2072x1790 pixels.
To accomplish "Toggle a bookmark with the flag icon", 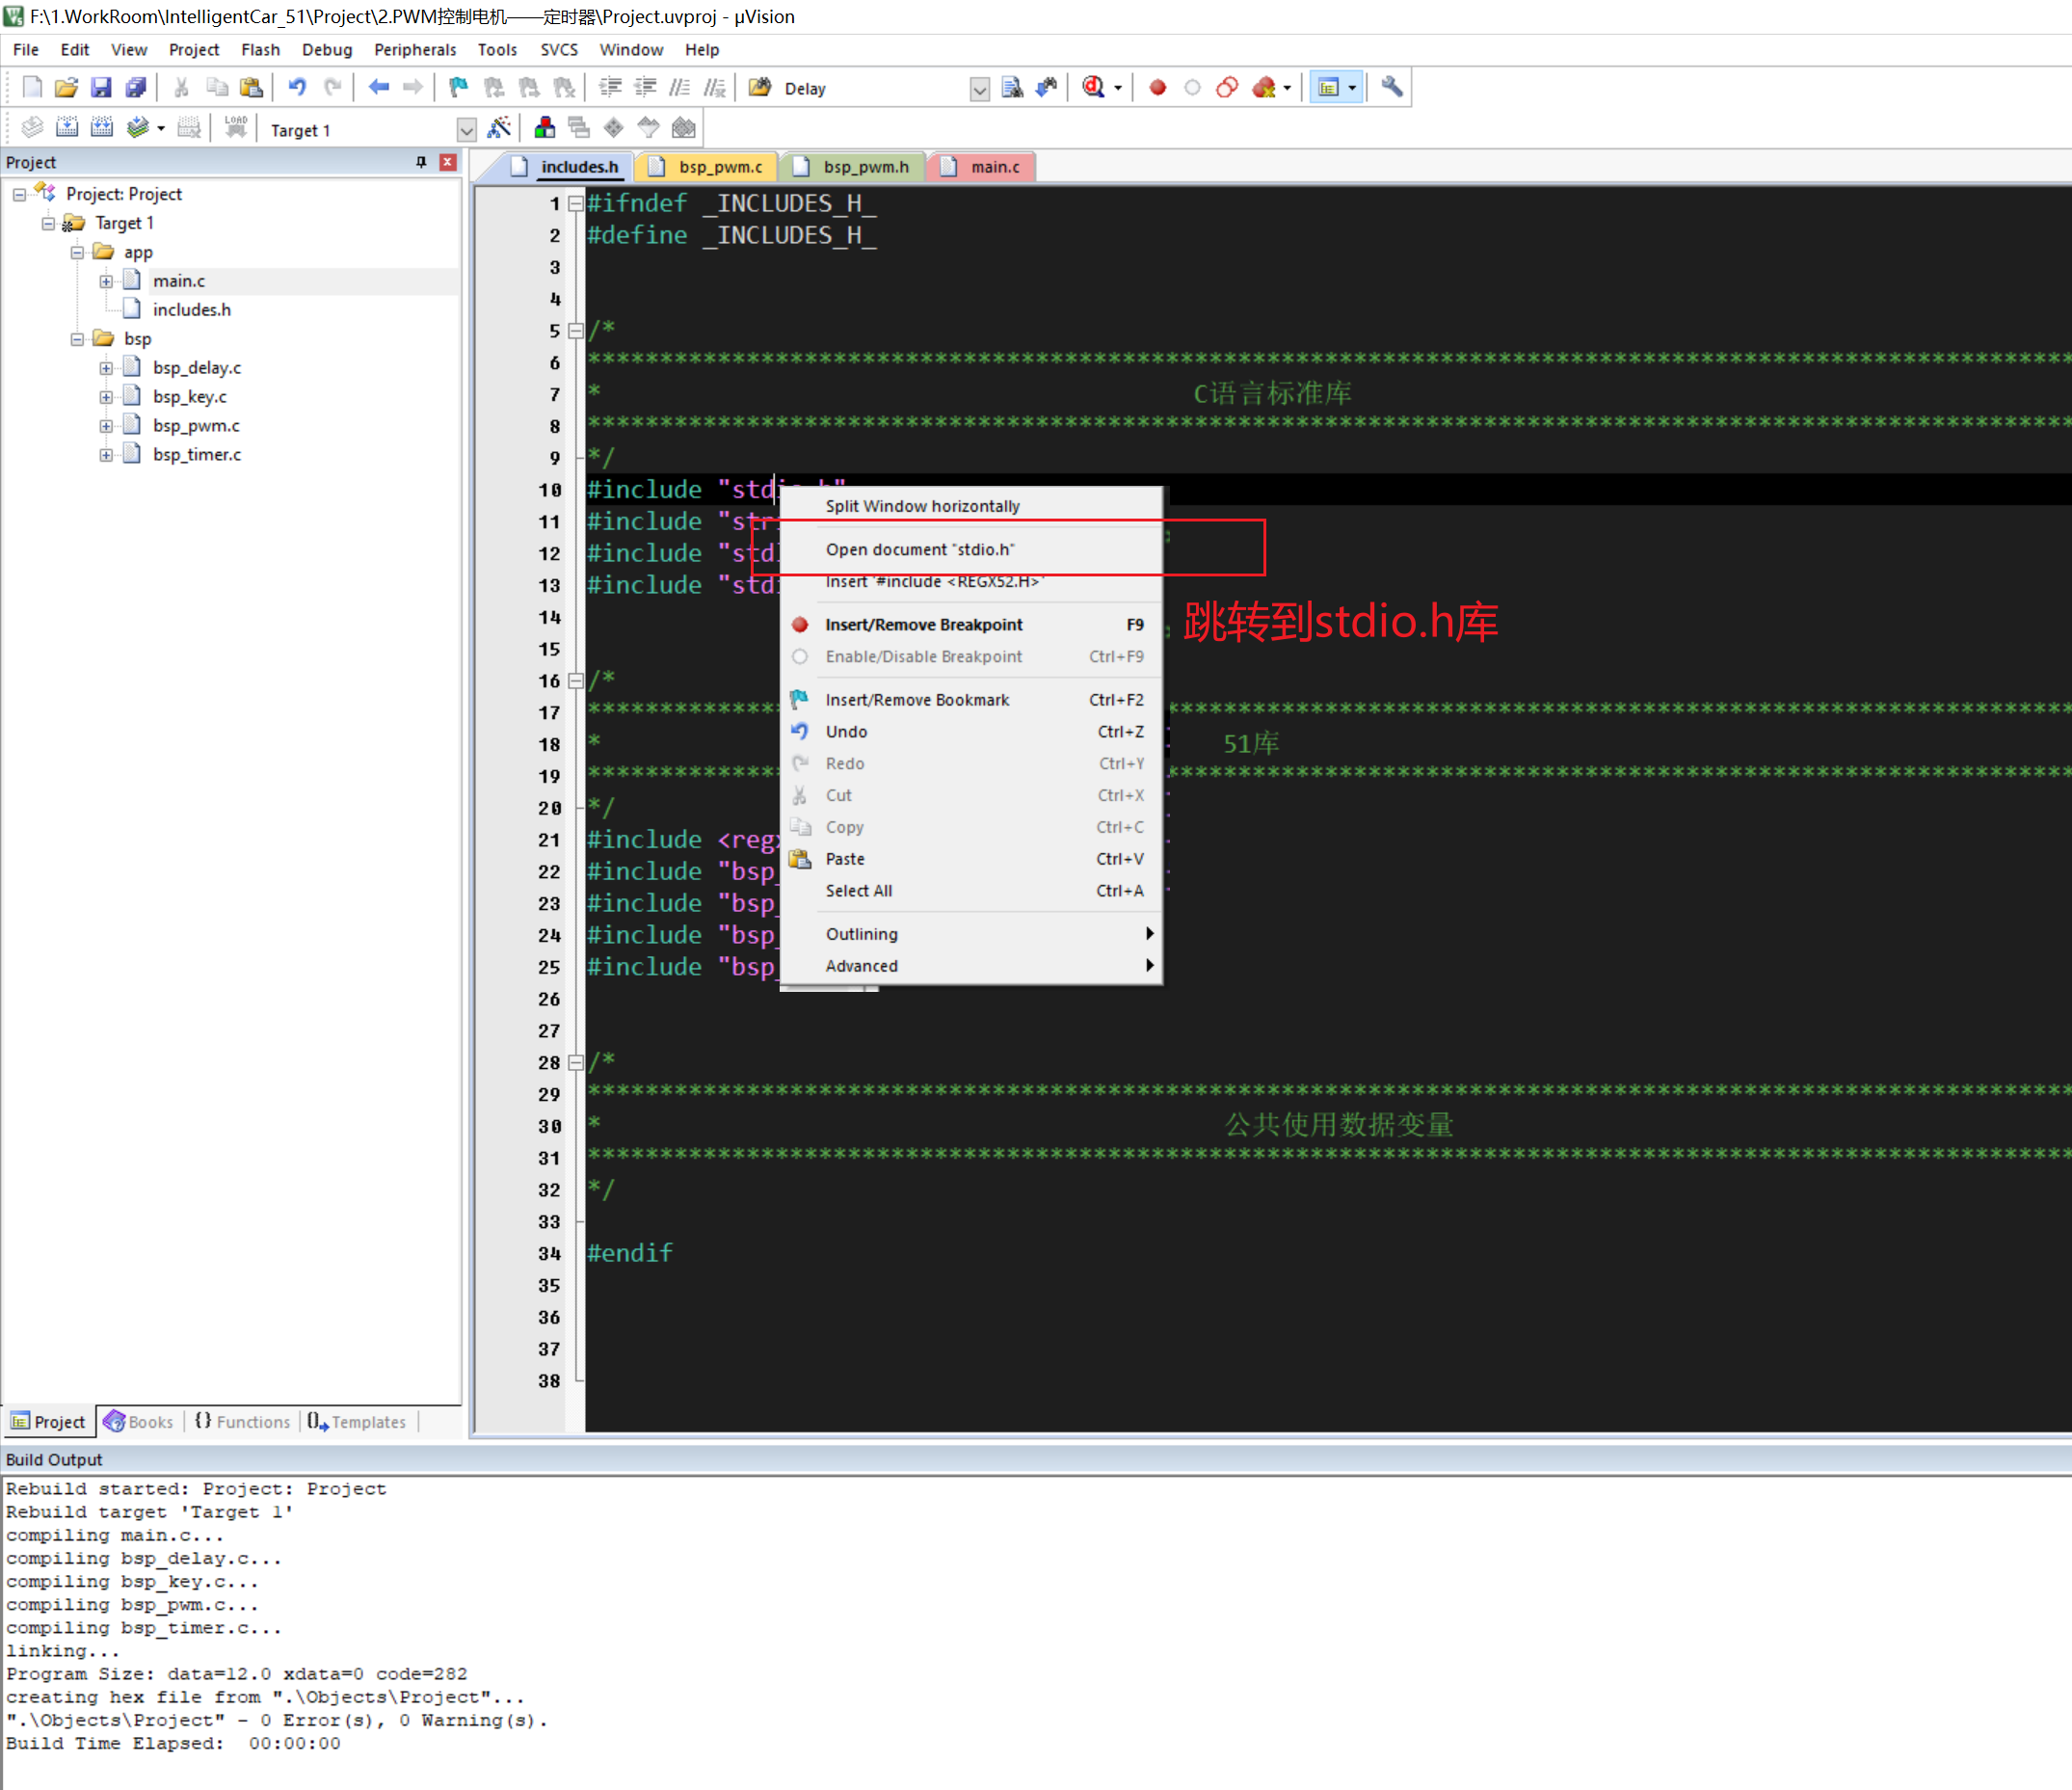I will (459, 88).
